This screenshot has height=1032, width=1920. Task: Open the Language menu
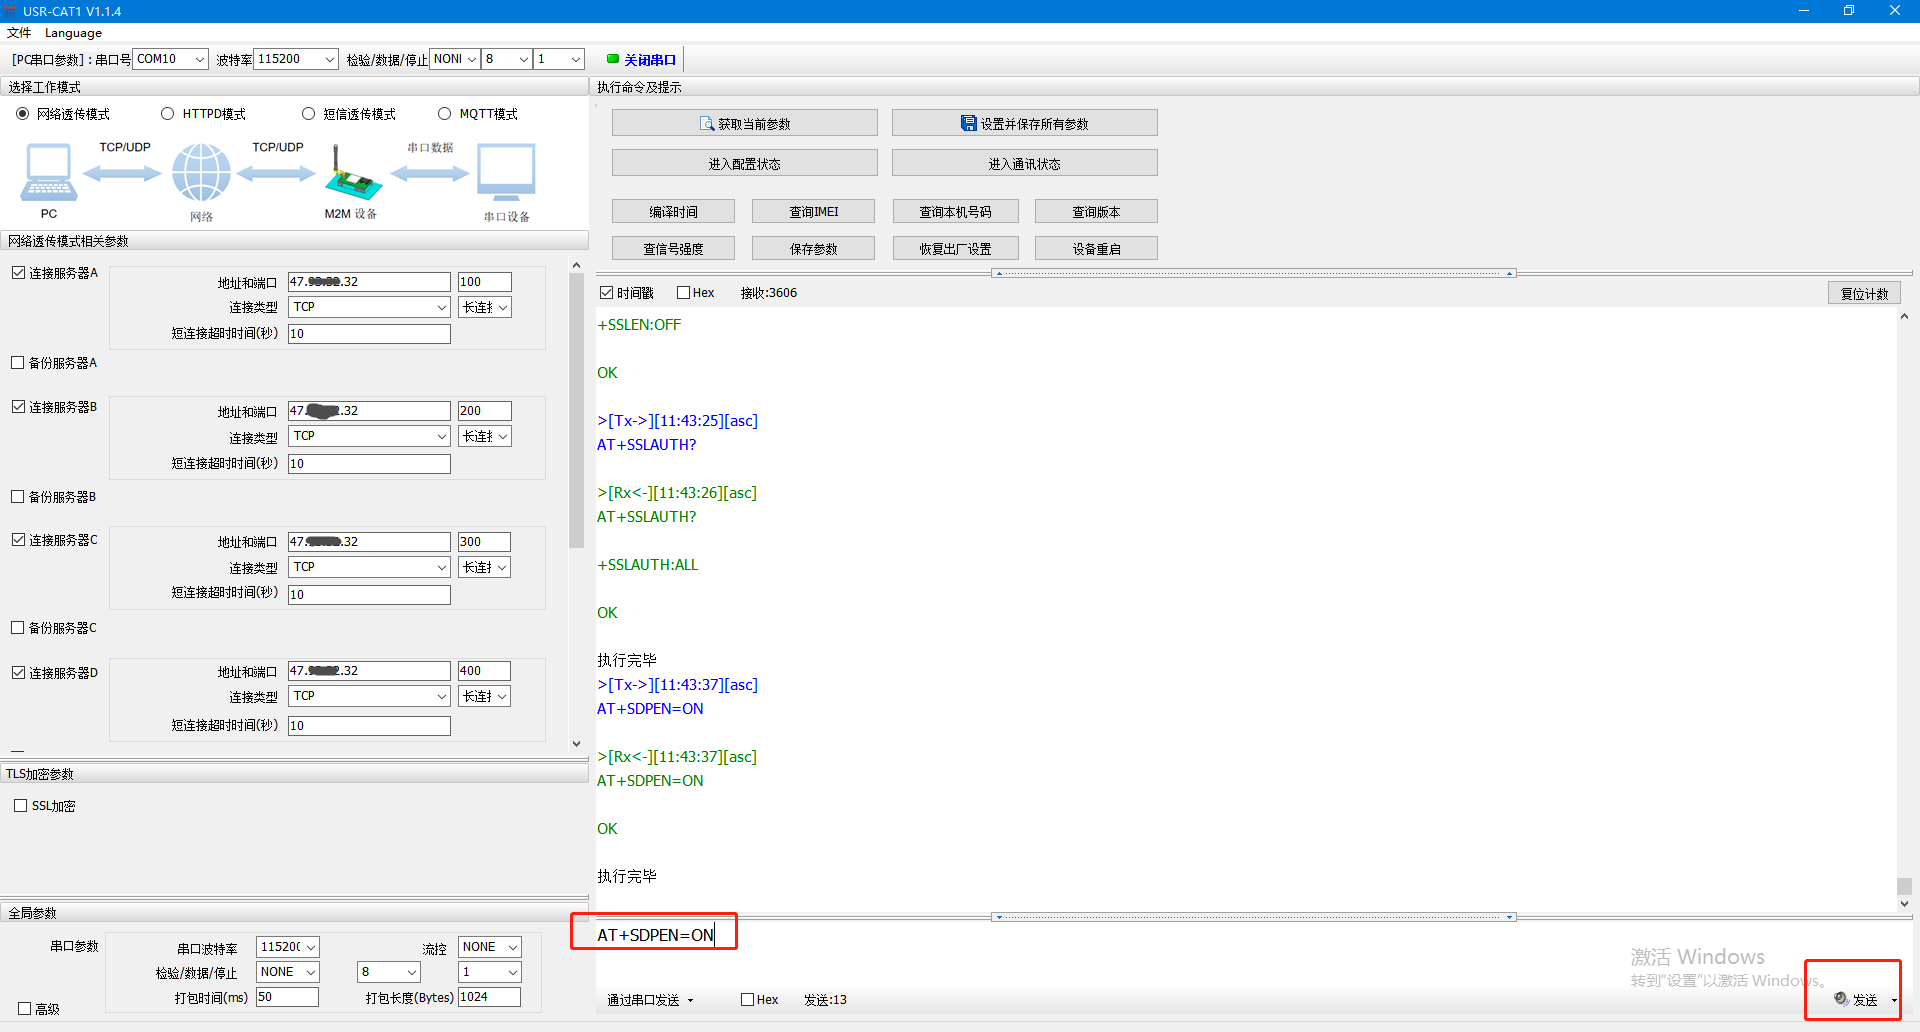pyautogui.click(x=73, y=33)
